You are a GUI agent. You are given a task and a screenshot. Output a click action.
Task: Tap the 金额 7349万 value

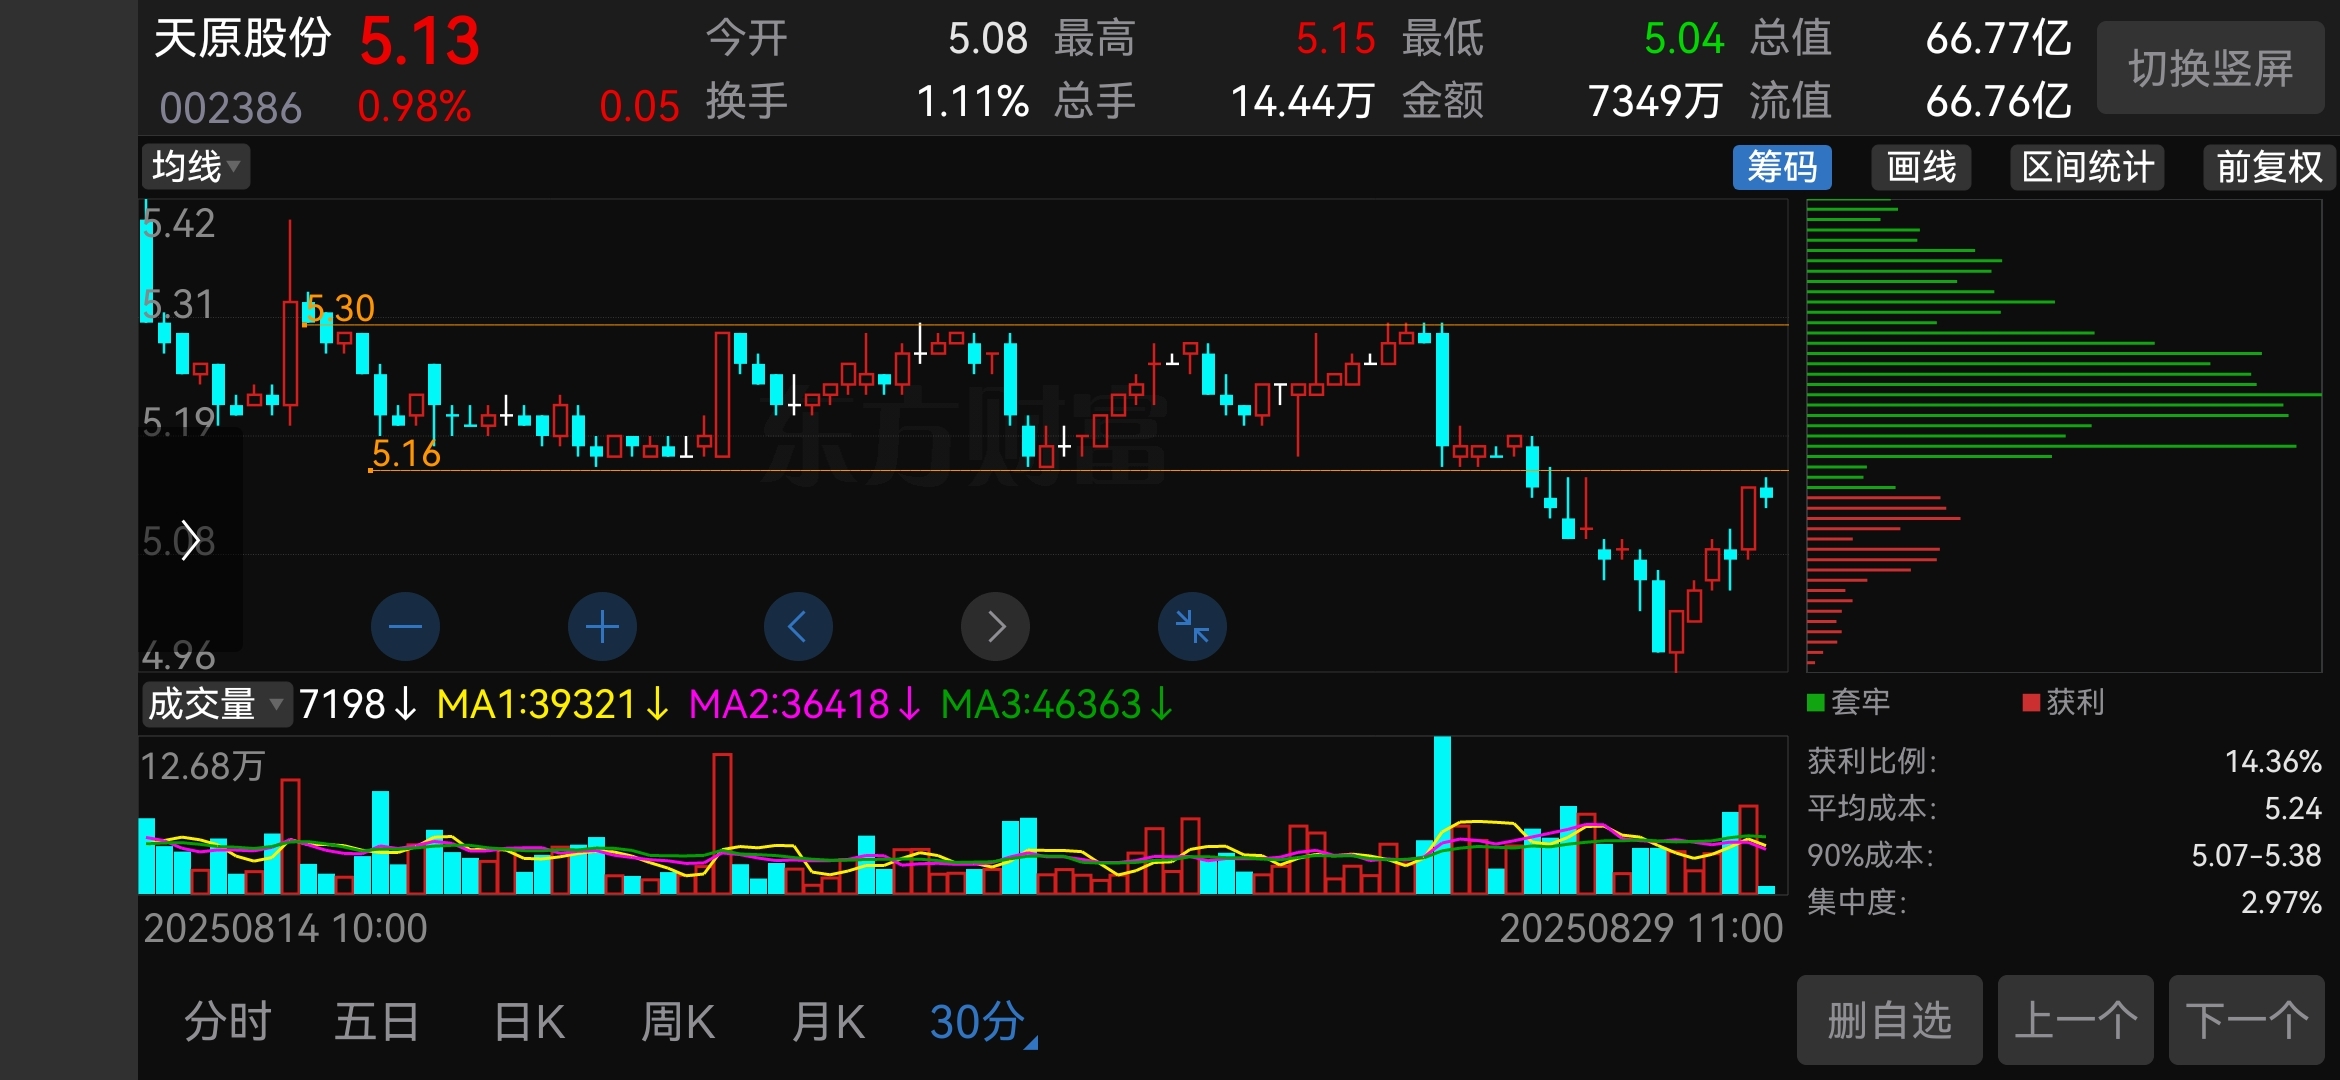pyautogui.click(x=1655, y=101)
